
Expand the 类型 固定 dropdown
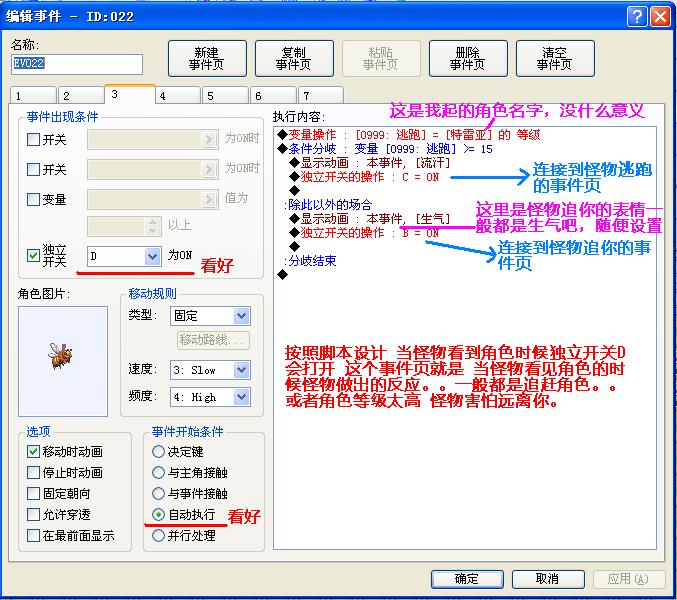click(x=242, y=316)
